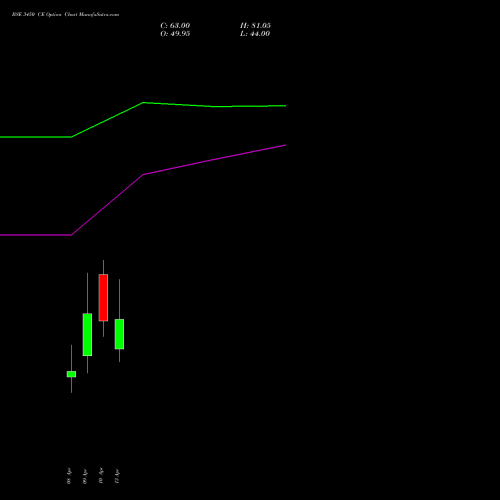500x500 pixels.
Task: Click the green indicator line
Action: (x=143, y=103)
